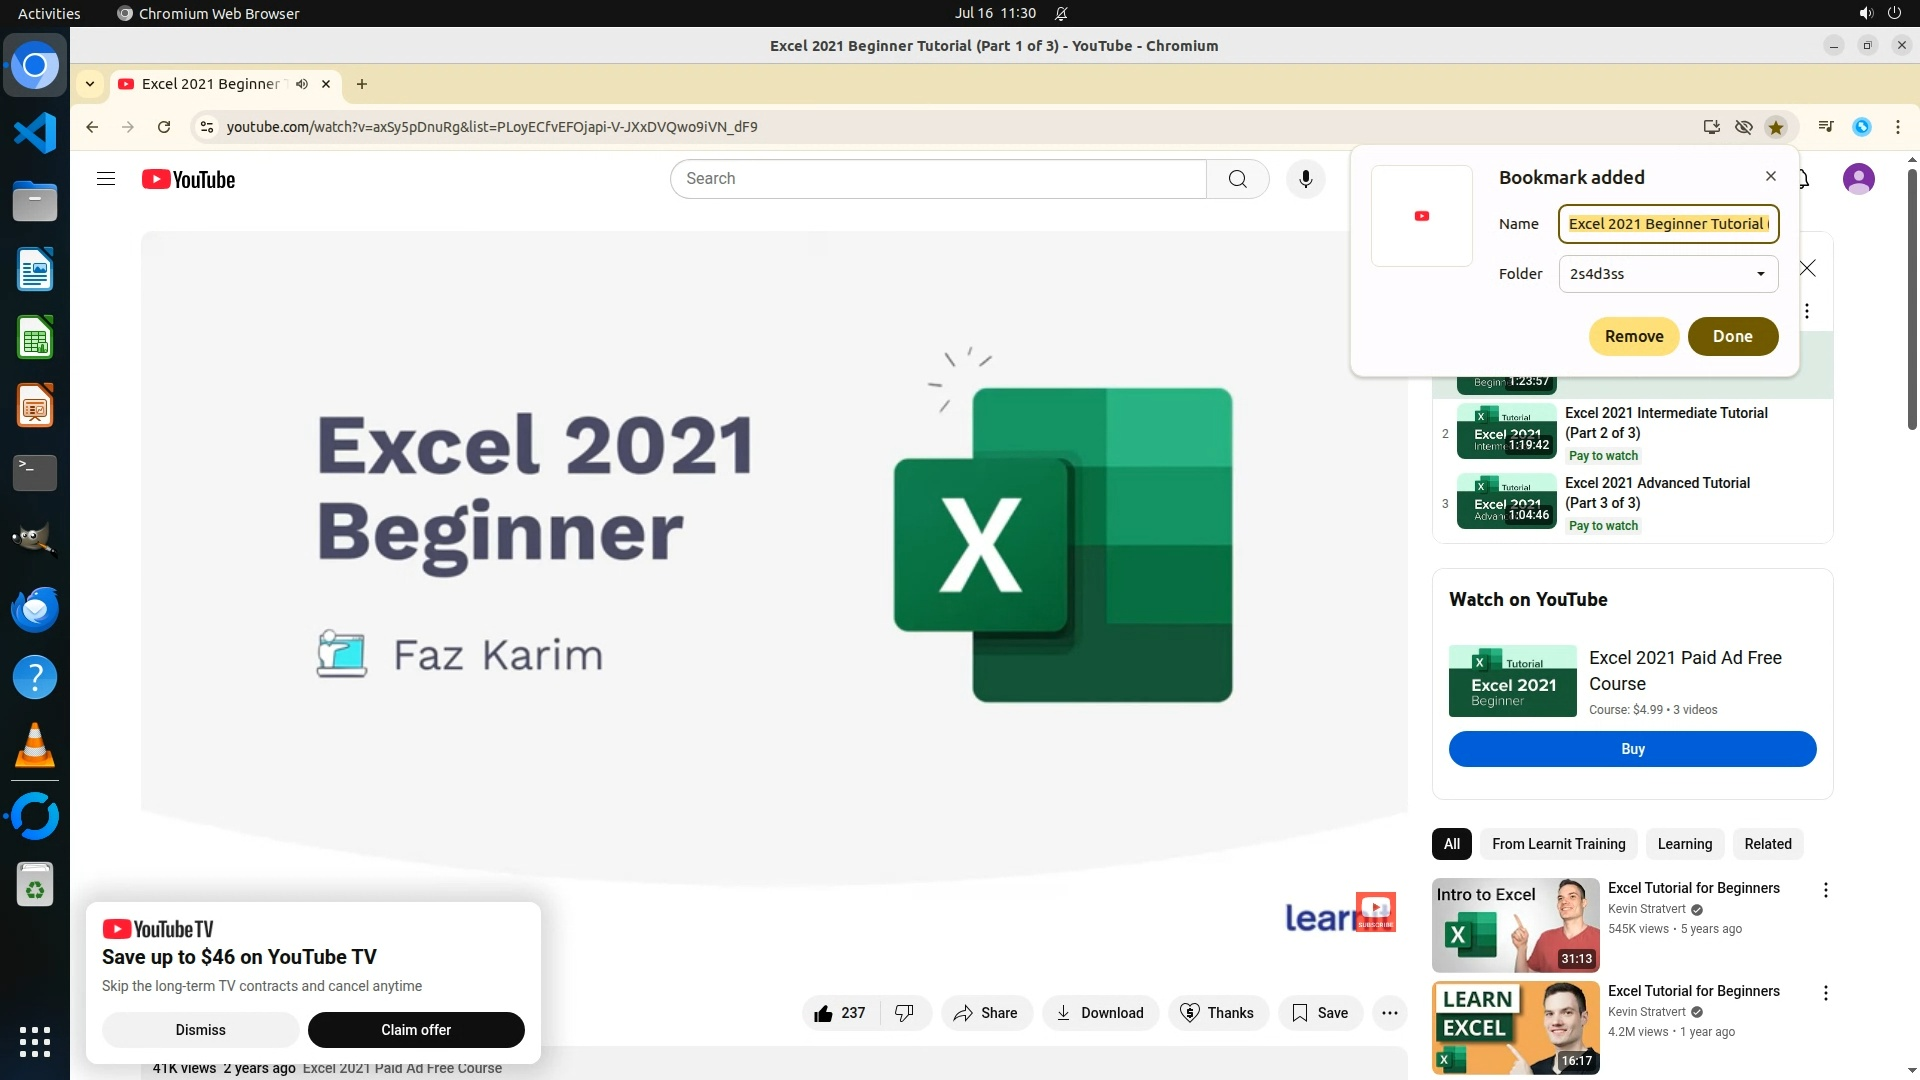1920x1080 pixels.
Task: Click the page vertical scrollbar
Action: point(1912,300)
